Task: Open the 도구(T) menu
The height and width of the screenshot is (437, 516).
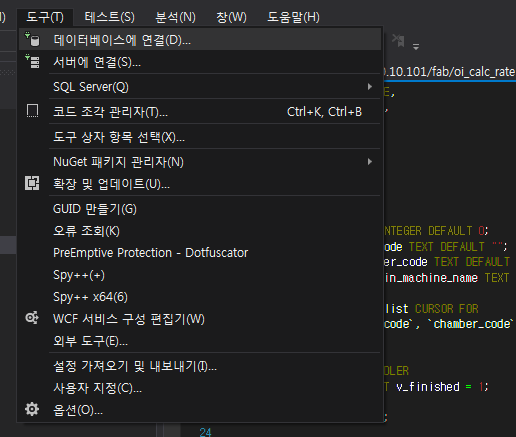Action: pyautogui.click(x=45, y=17)
